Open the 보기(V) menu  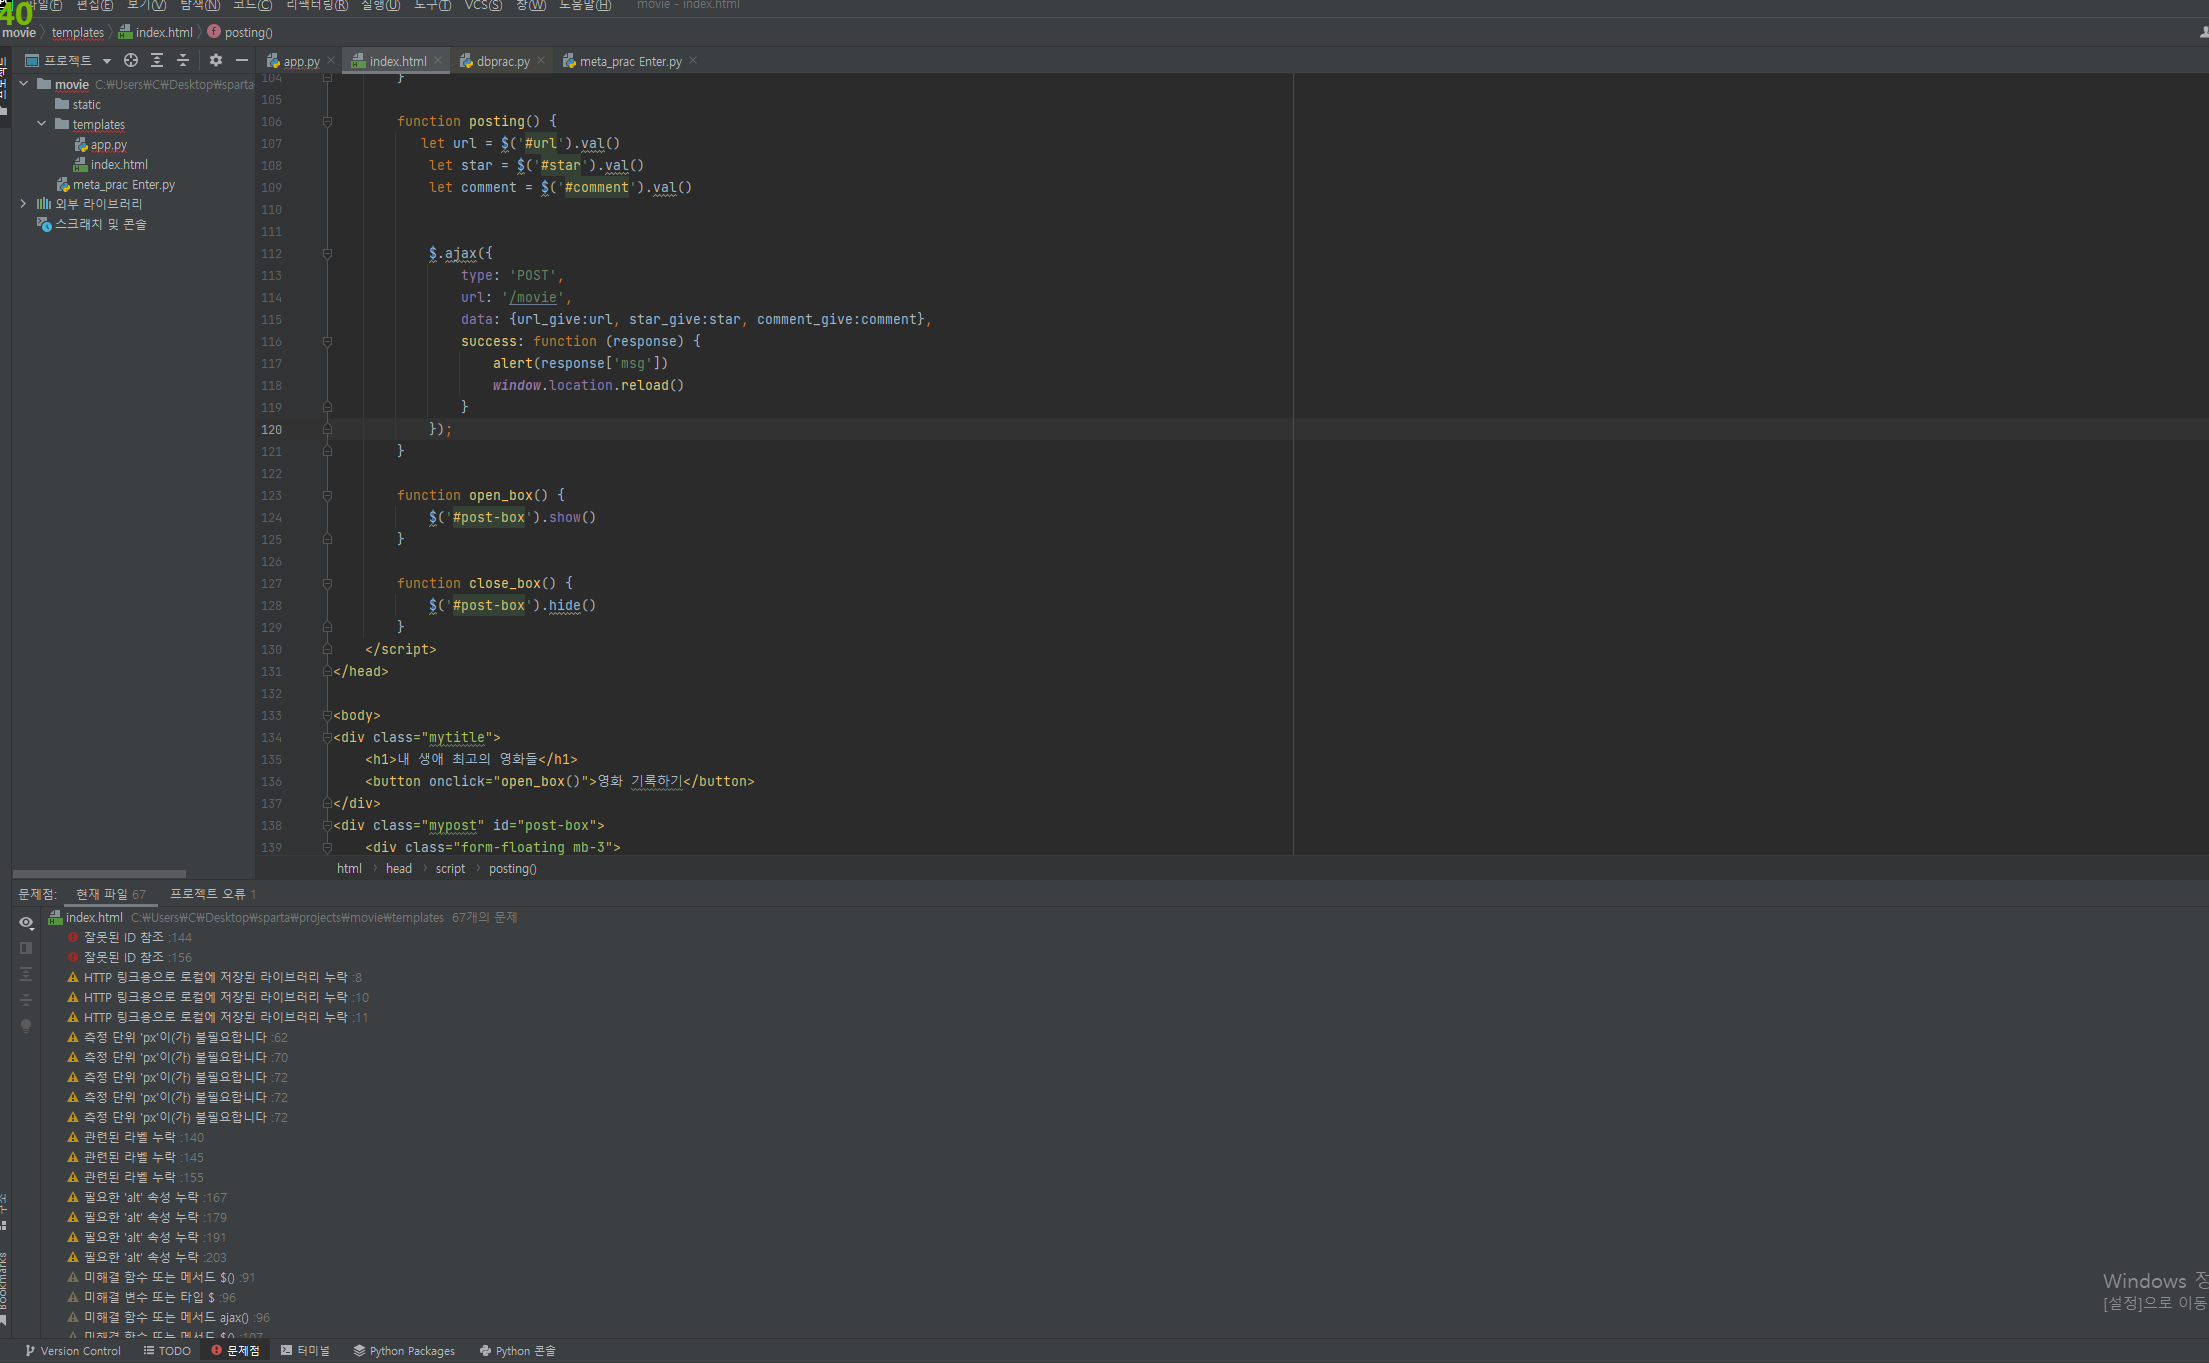[146, 6]
